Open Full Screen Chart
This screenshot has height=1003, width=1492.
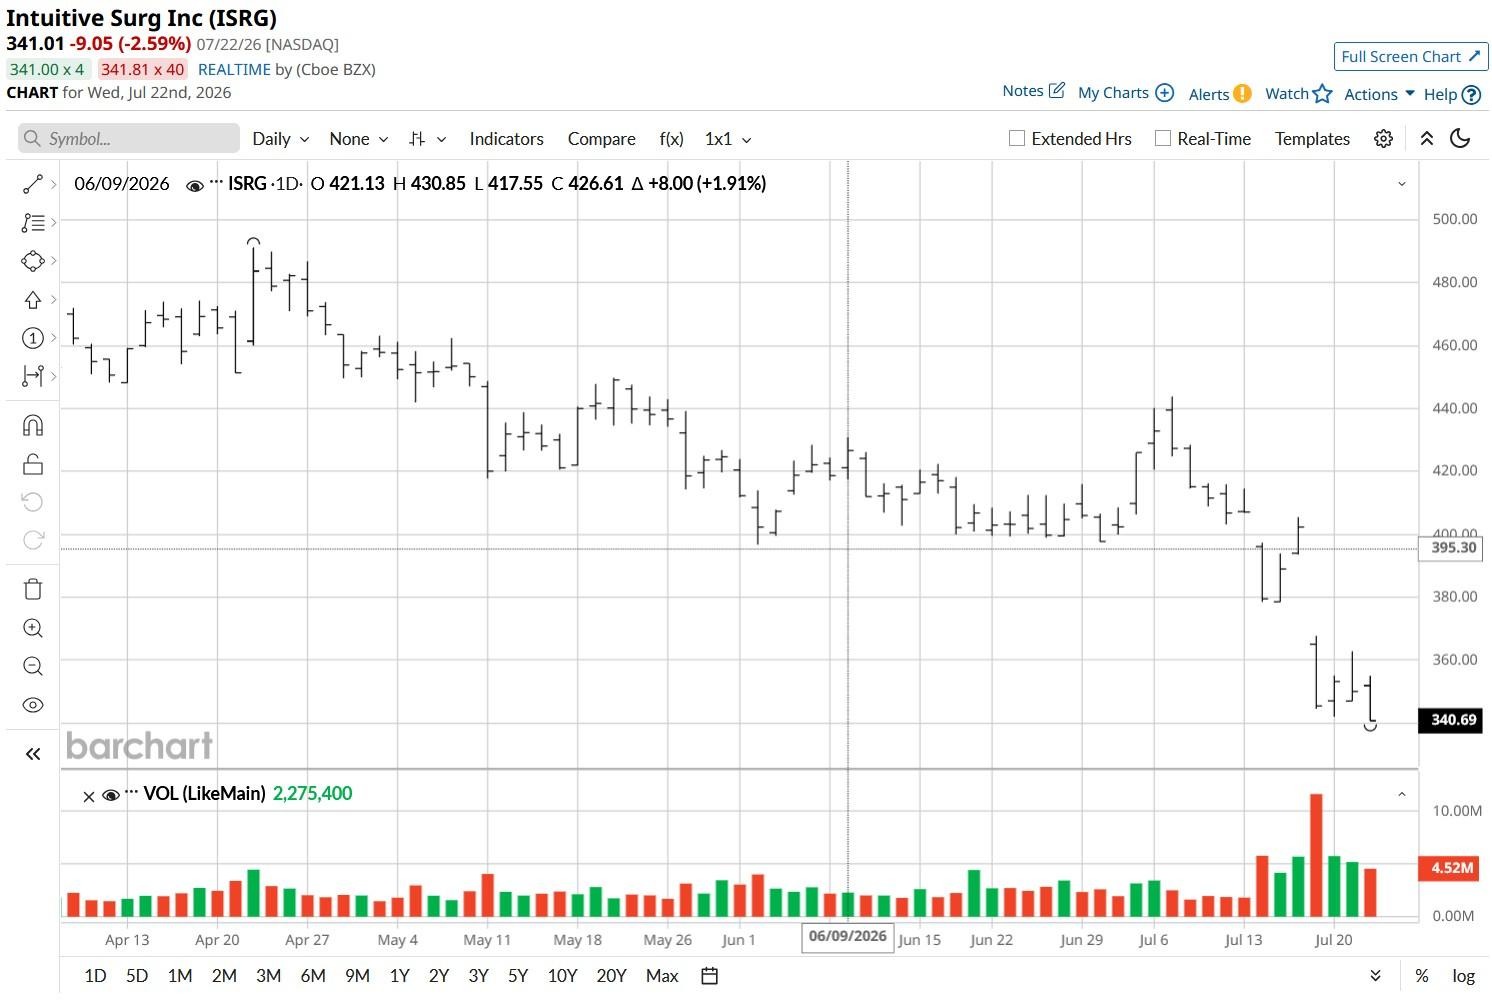point(1411,57)
